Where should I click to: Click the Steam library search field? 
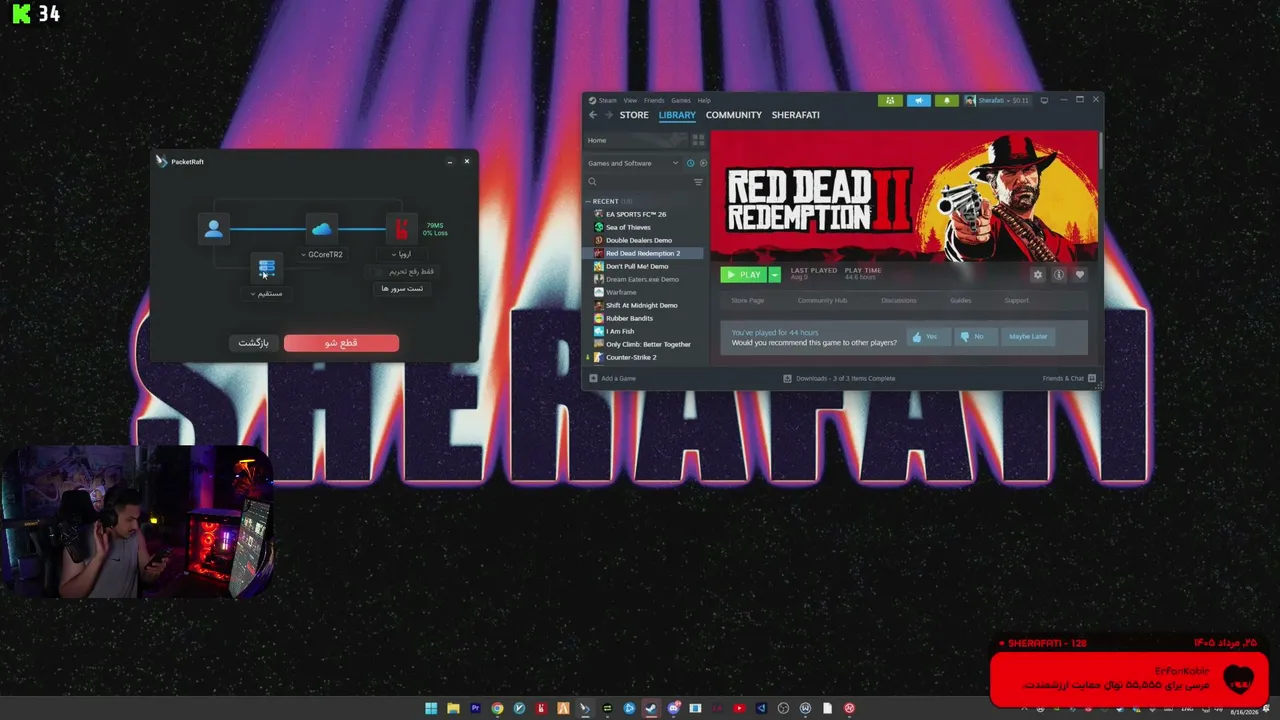[x=638, y=182]
